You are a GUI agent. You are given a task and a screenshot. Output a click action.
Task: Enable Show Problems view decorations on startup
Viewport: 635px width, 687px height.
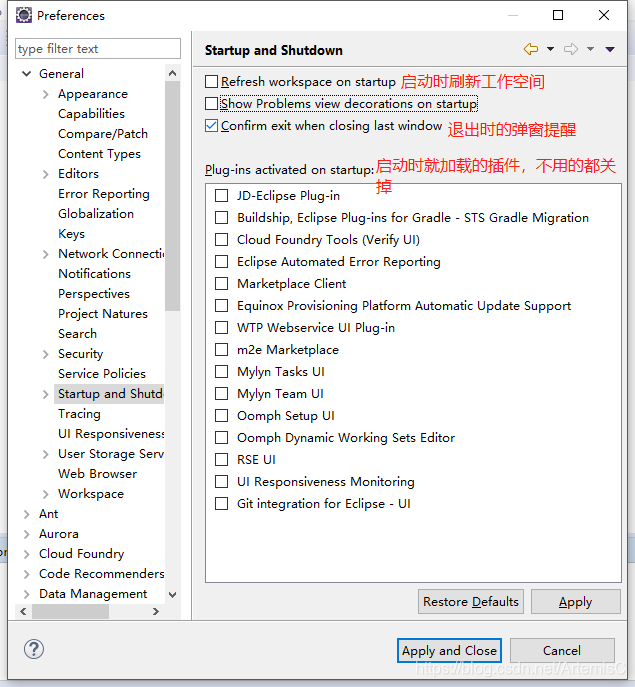pos(211,104)
